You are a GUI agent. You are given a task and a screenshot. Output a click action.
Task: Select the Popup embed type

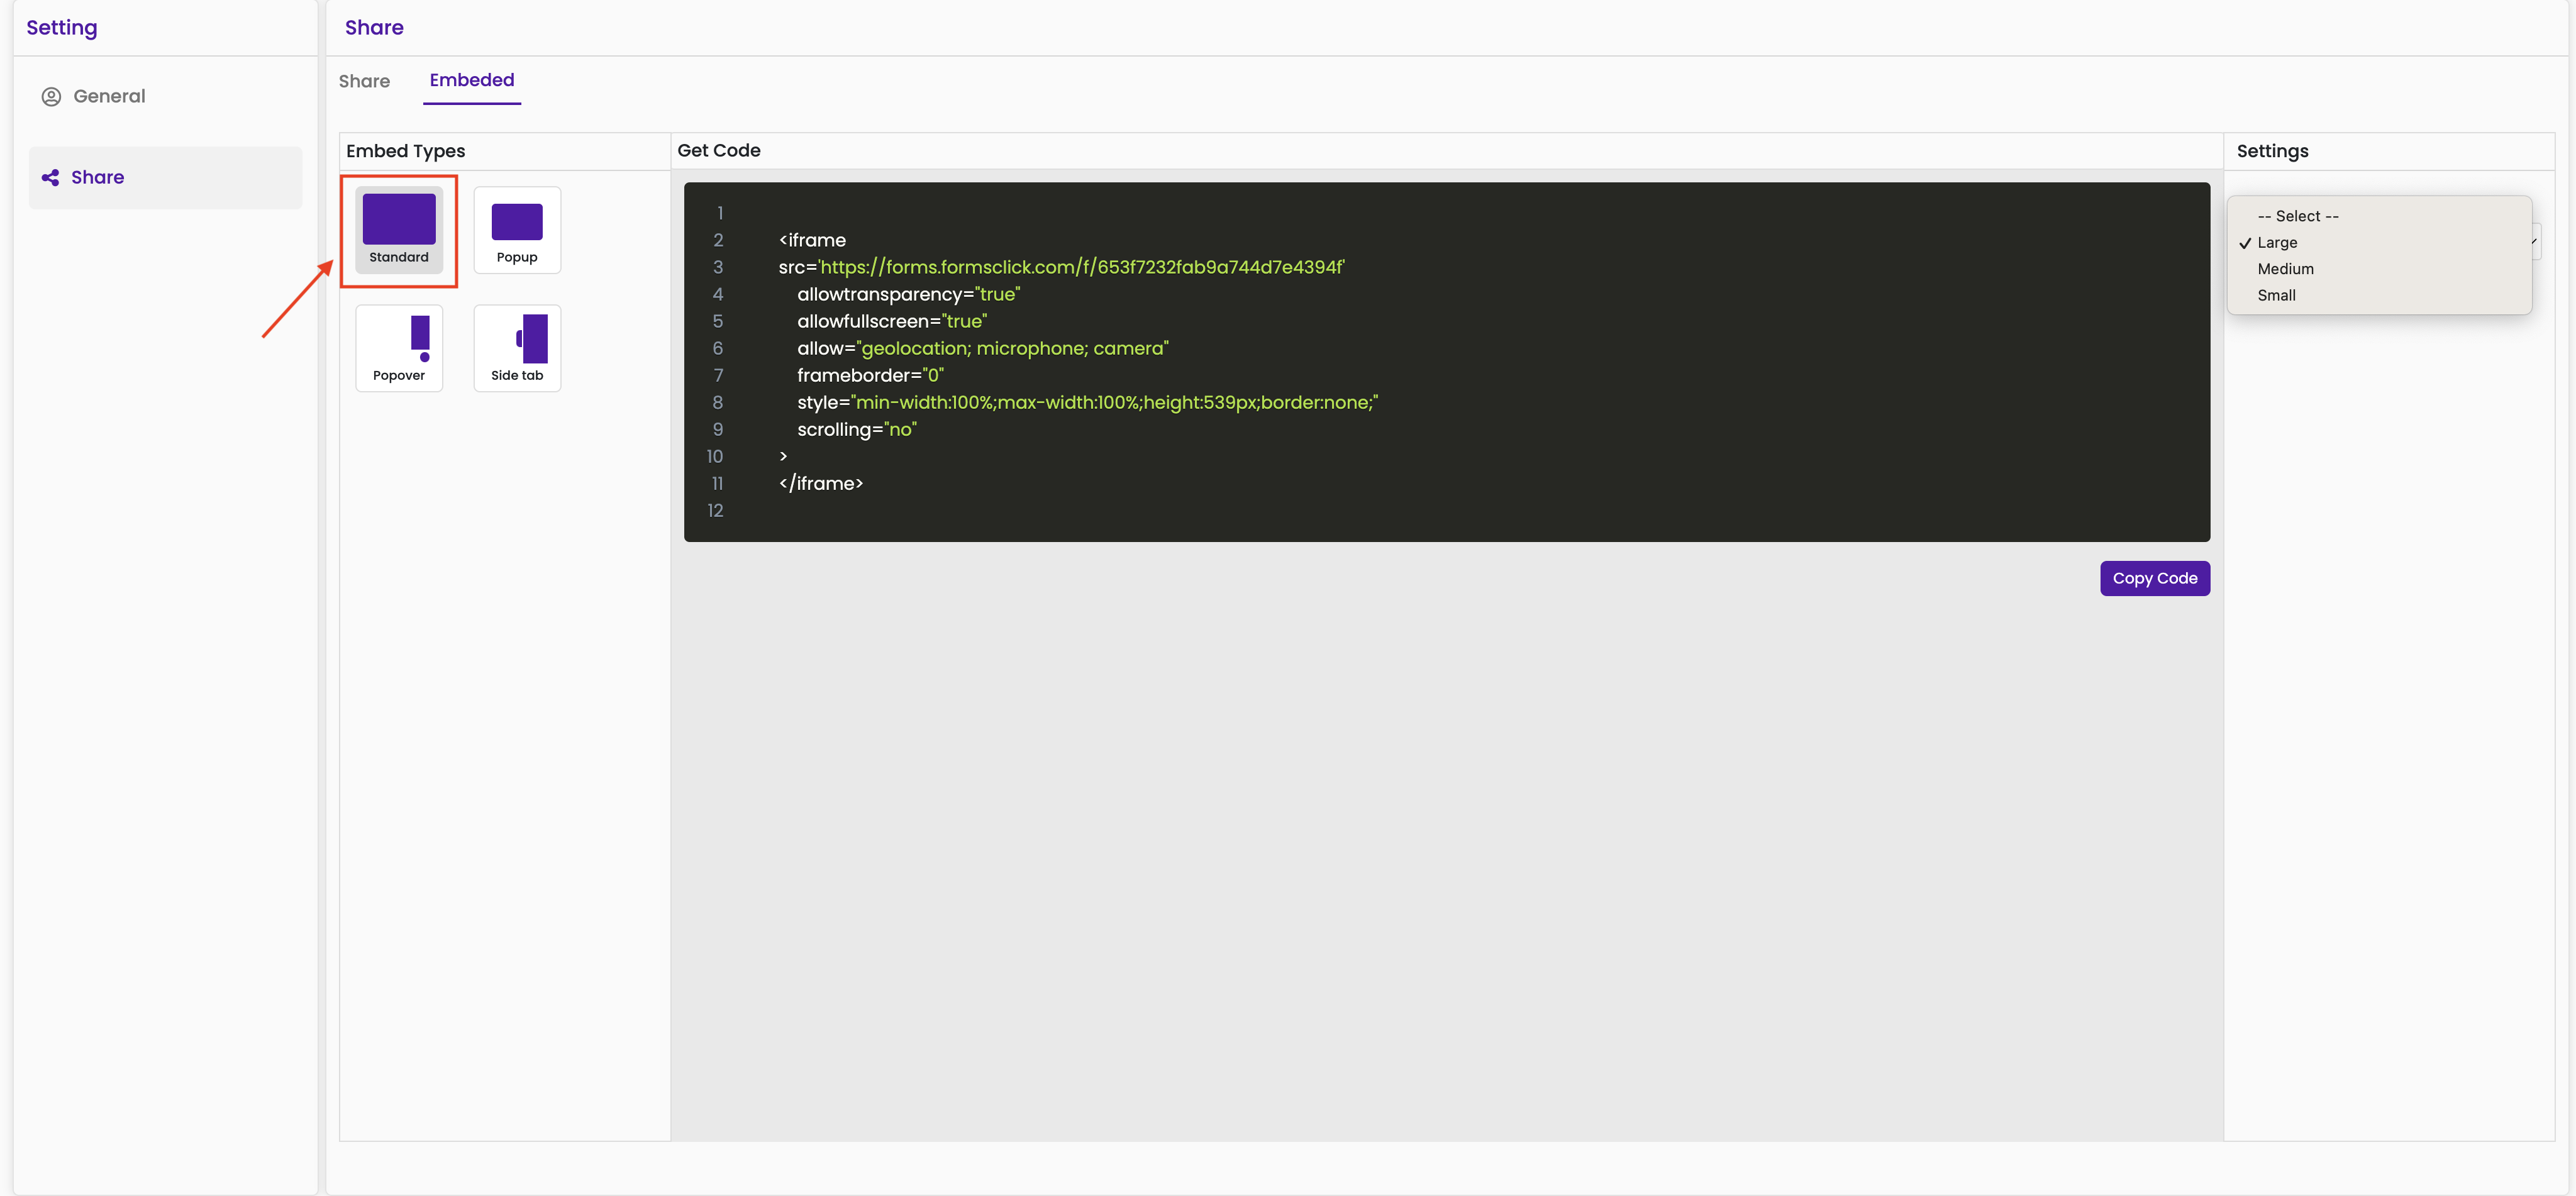[x=517, y=230]
